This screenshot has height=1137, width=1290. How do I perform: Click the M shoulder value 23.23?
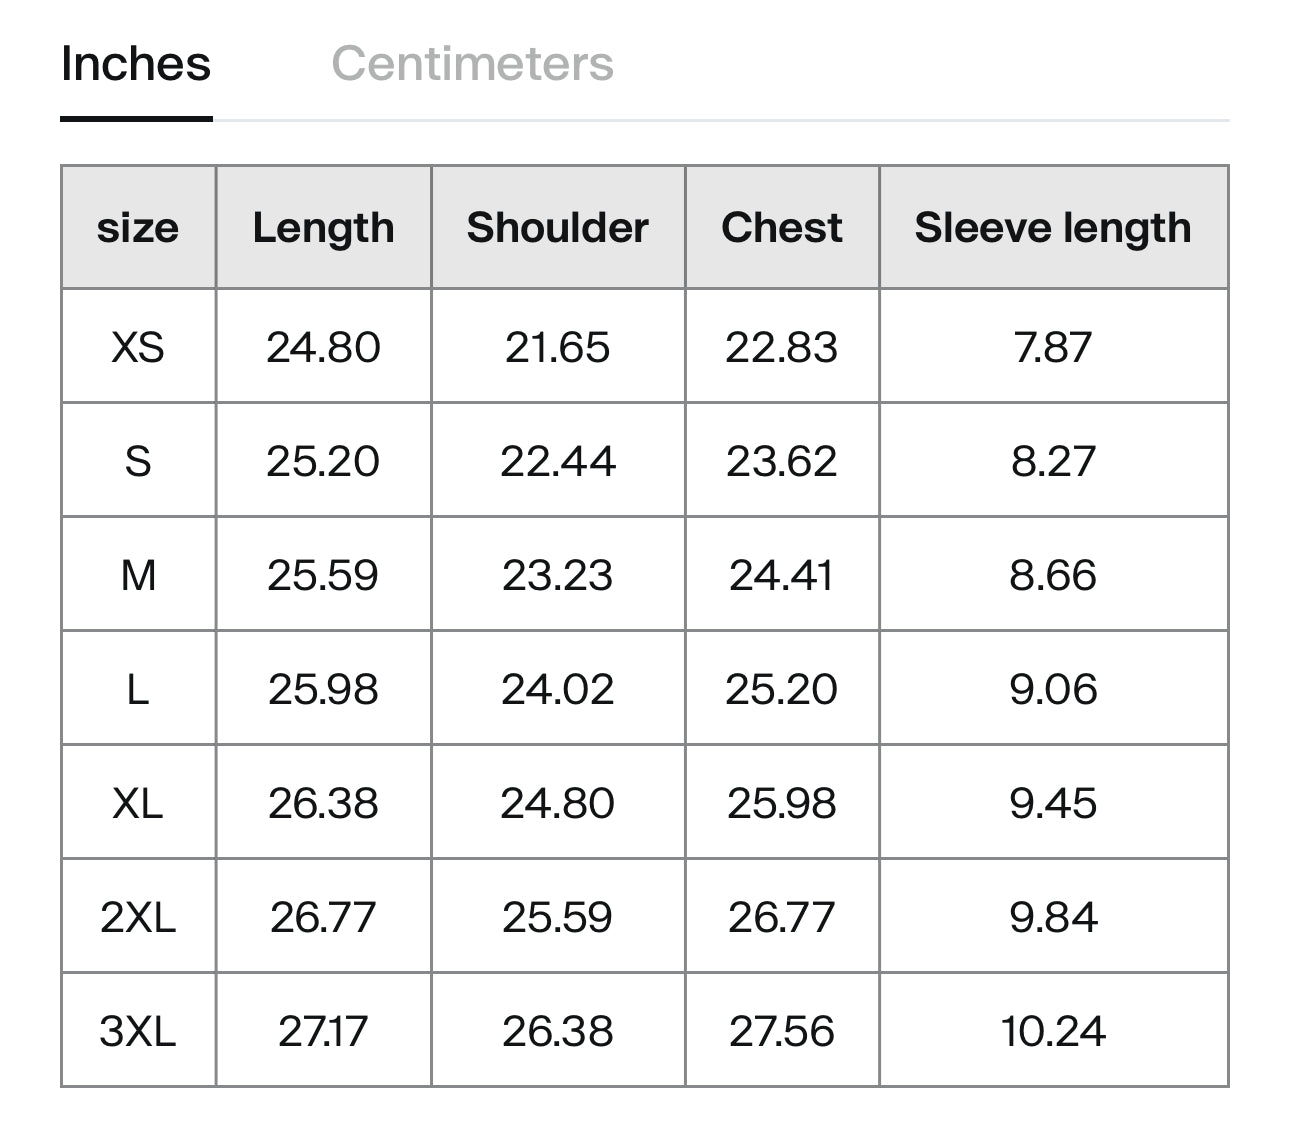557,575
